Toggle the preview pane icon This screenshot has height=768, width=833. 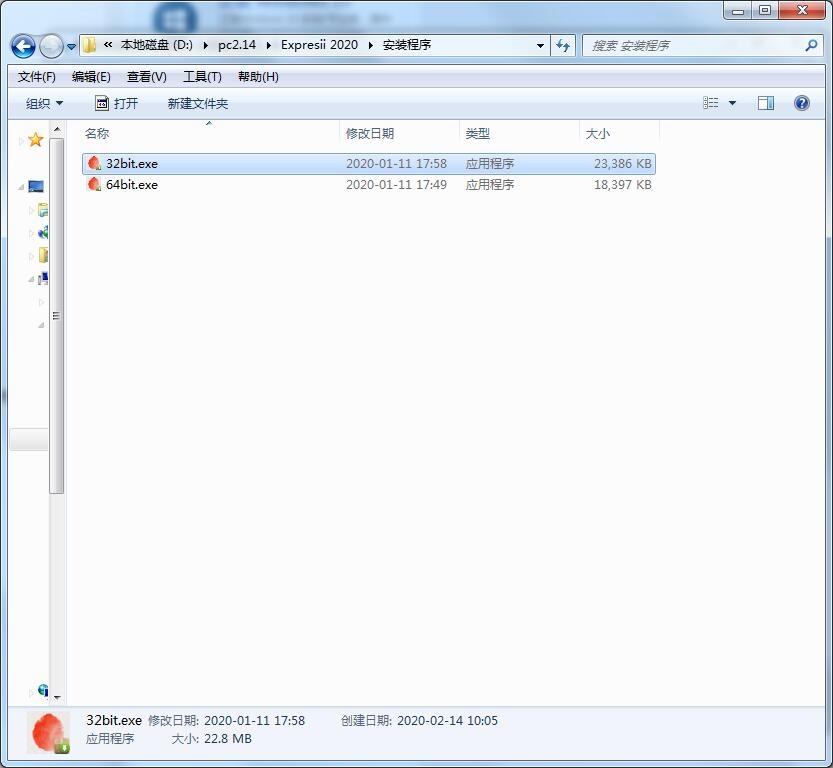coord(766,103)
